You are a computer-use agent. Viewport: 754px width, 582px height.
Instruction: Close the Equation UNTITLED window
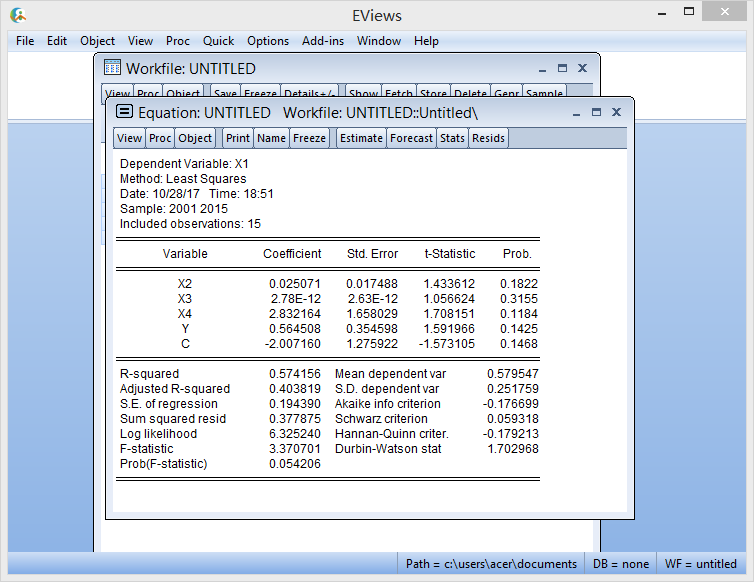617,112
